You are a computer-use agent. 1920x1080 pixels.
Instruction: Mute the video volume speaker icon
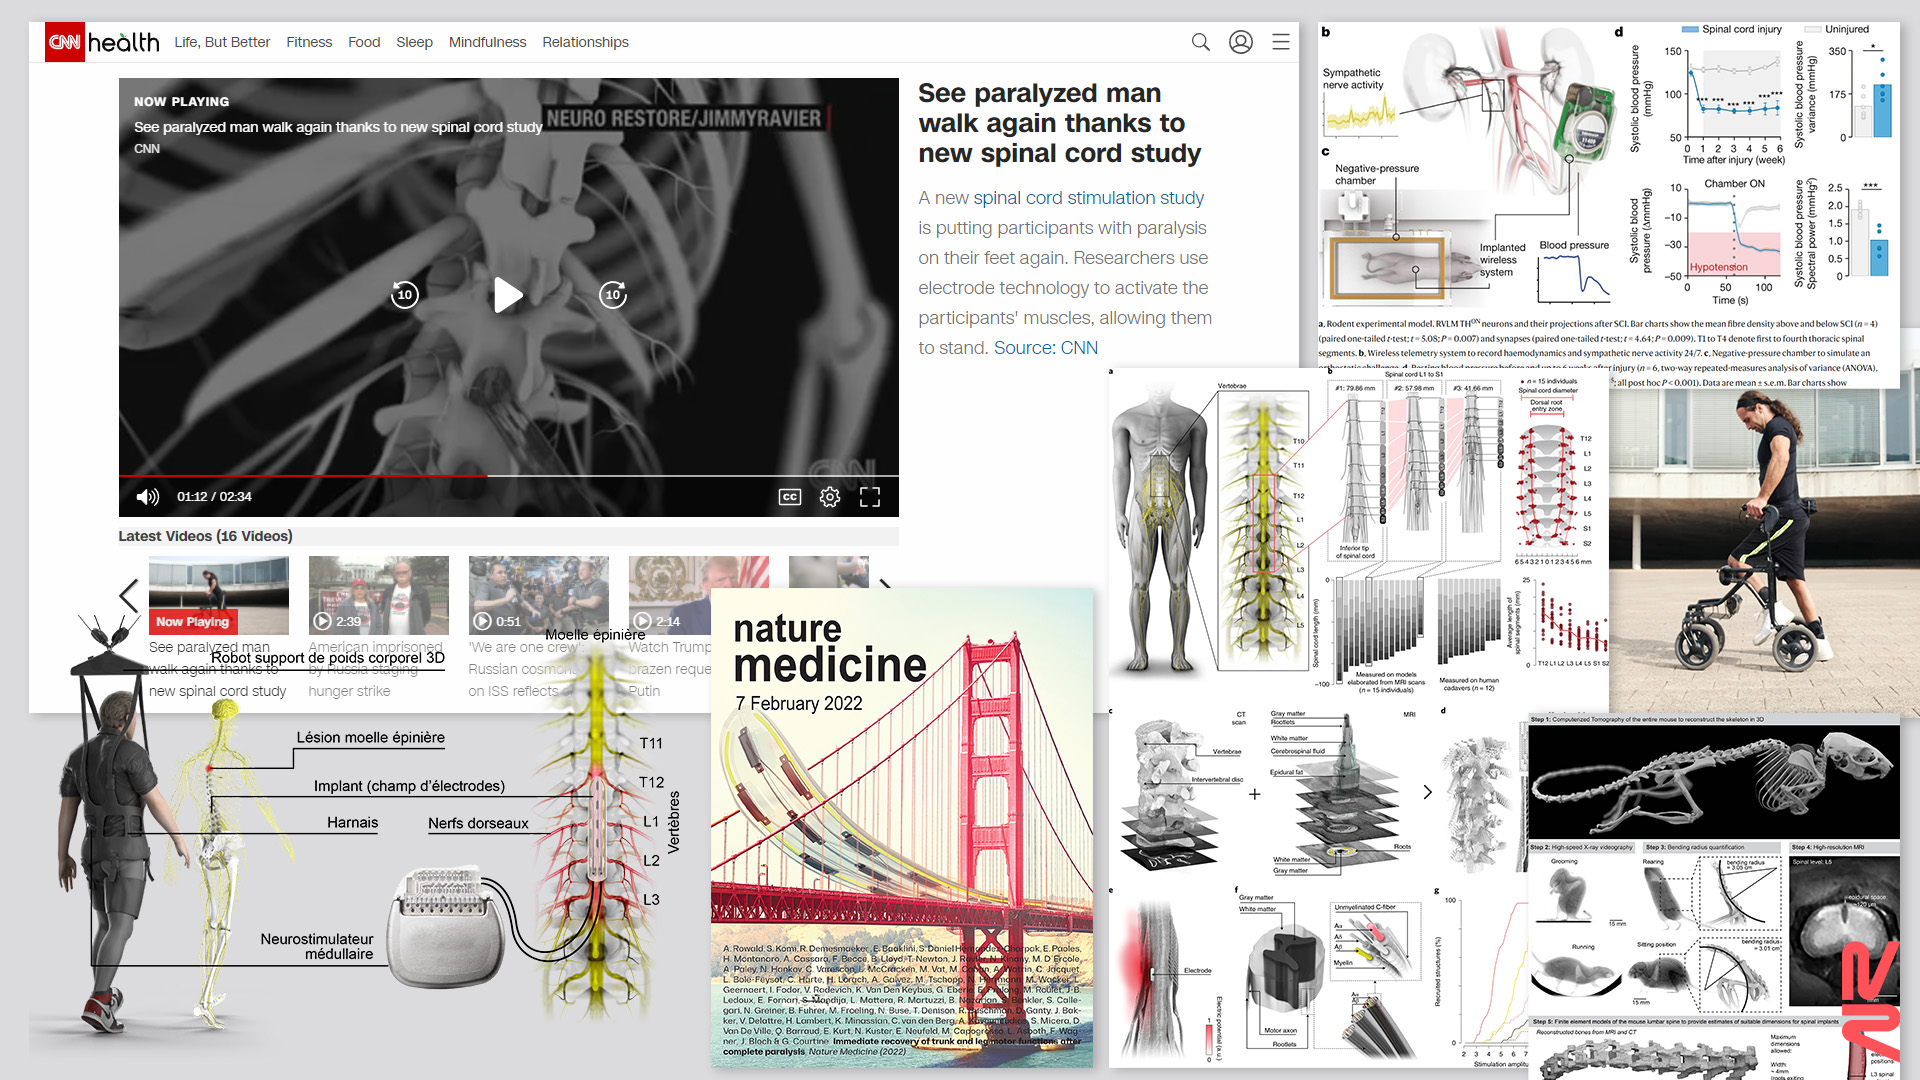147,497
